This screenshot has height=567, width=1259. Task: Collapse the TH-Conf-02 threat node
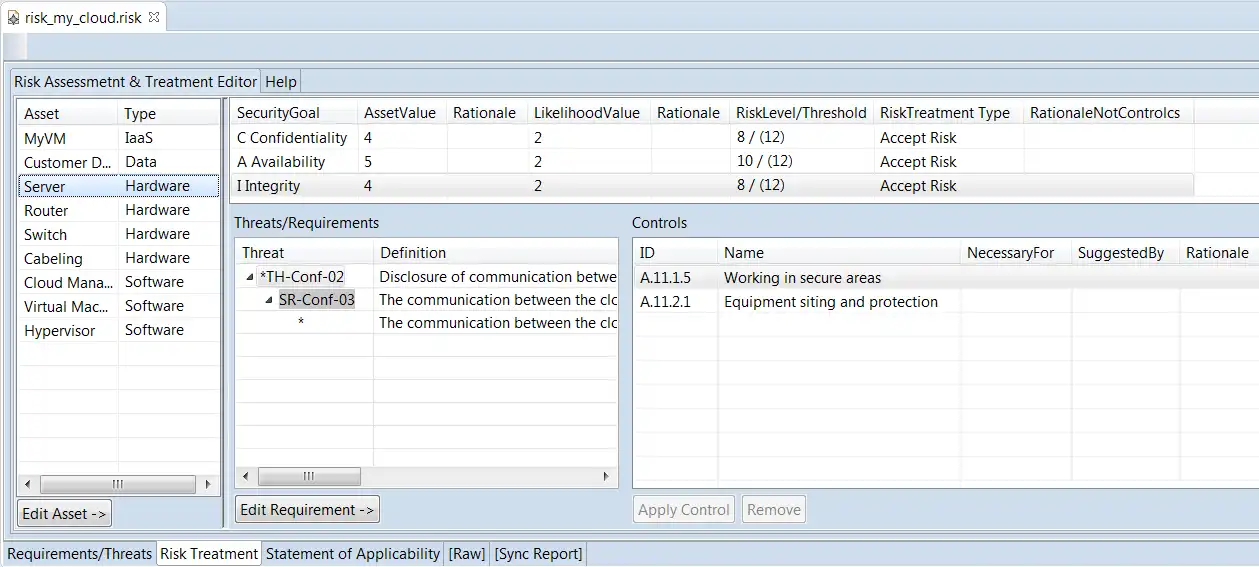250,277
